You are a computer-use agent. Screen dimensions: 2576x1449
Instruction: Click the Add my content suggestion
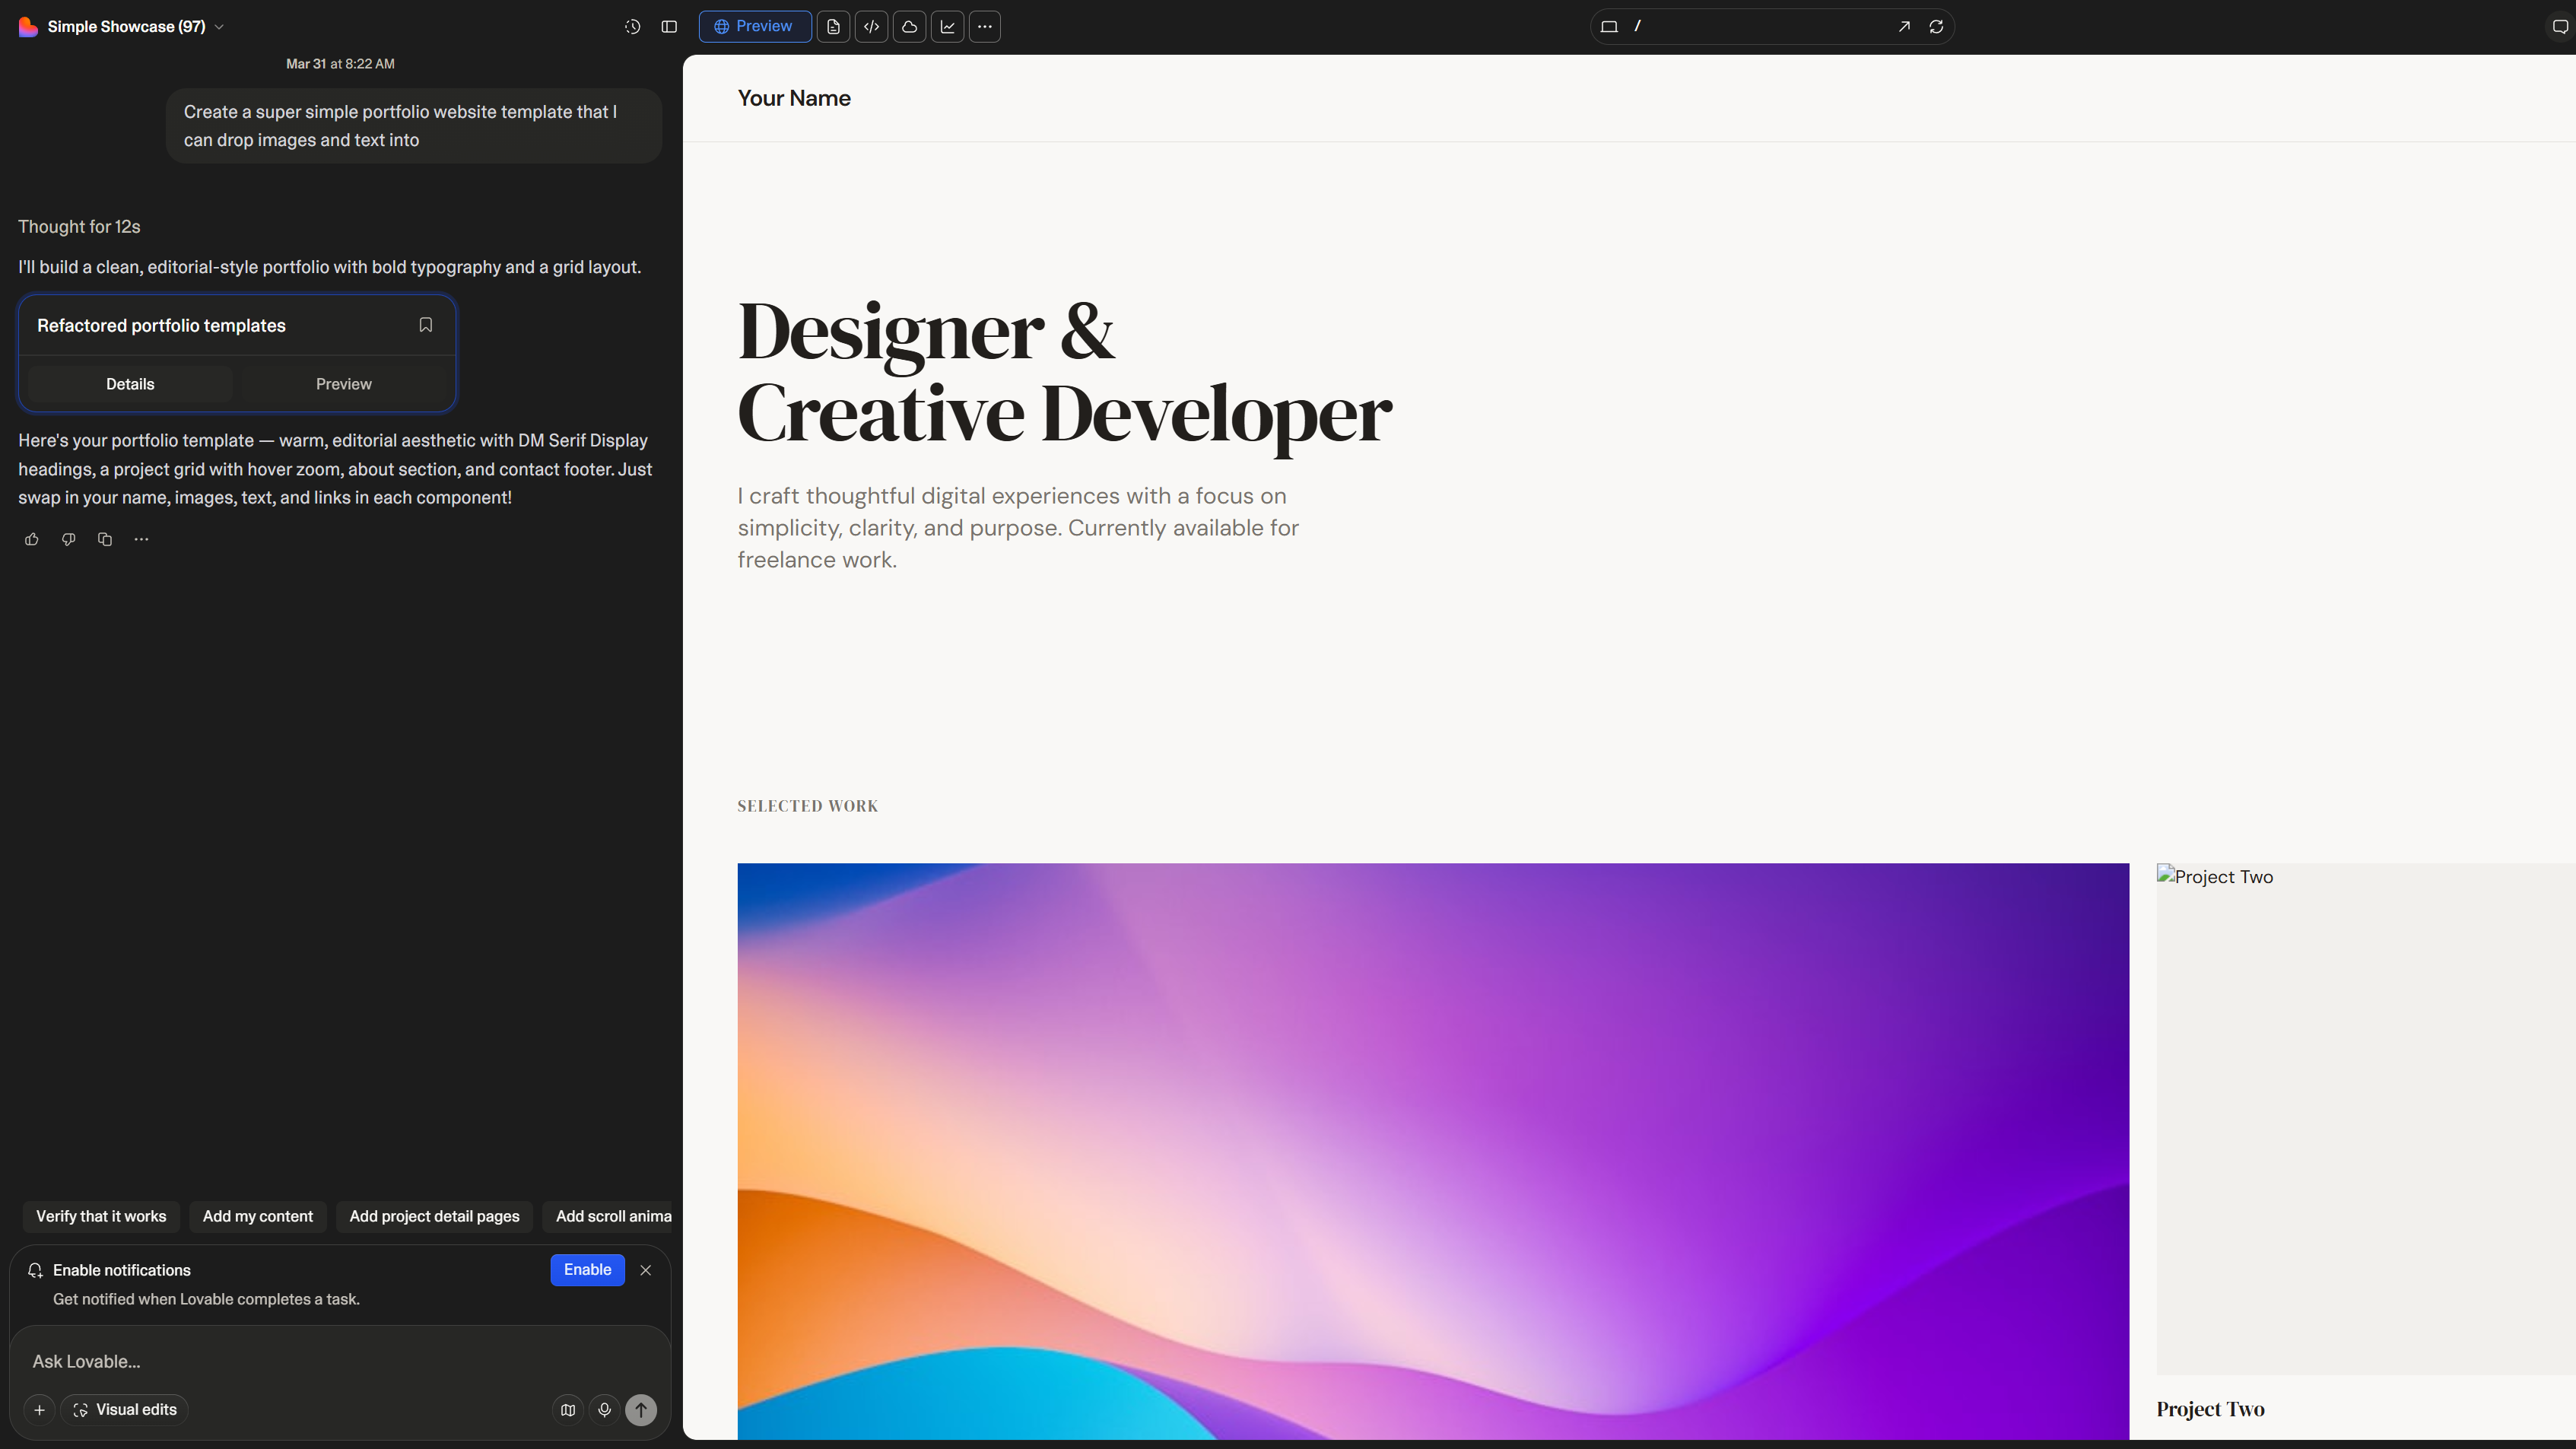258,1217
